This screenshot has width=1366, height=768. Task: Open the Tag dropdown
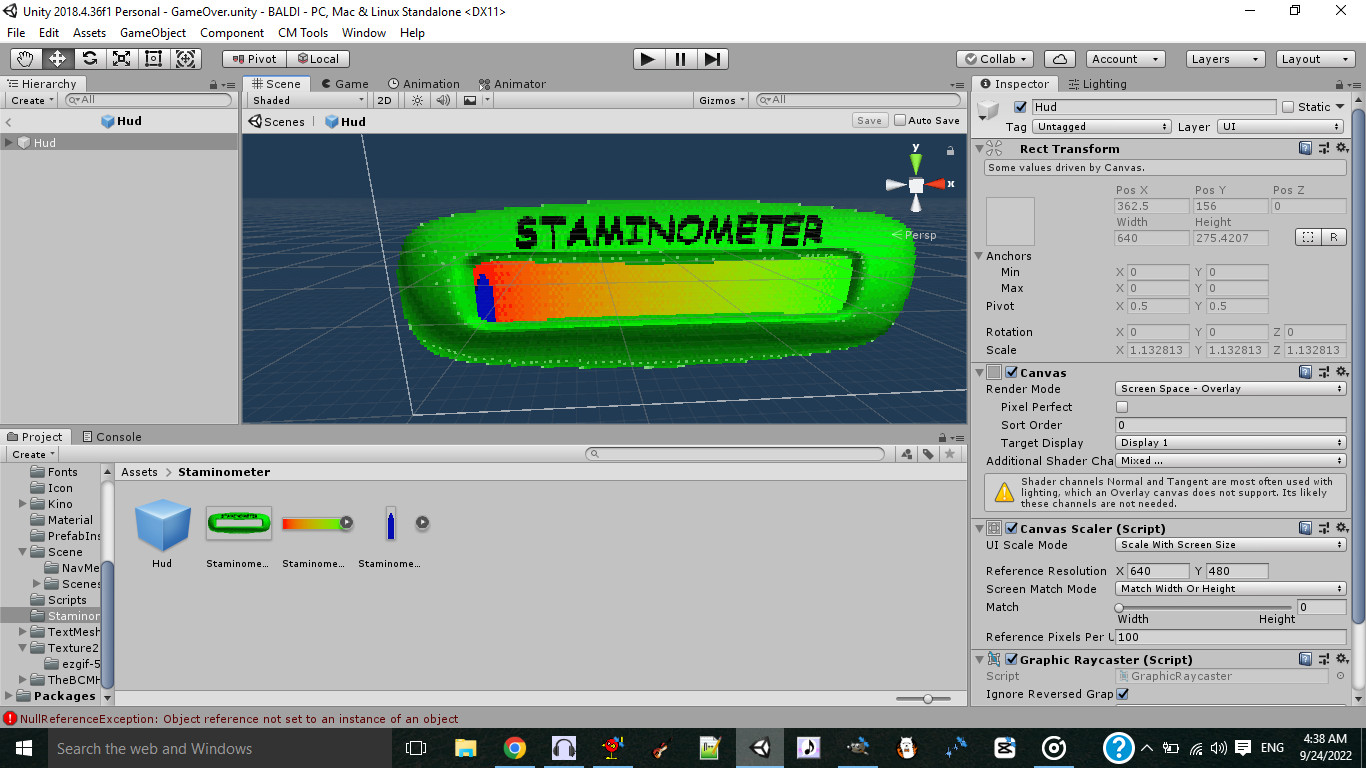tap(1102, 127)
